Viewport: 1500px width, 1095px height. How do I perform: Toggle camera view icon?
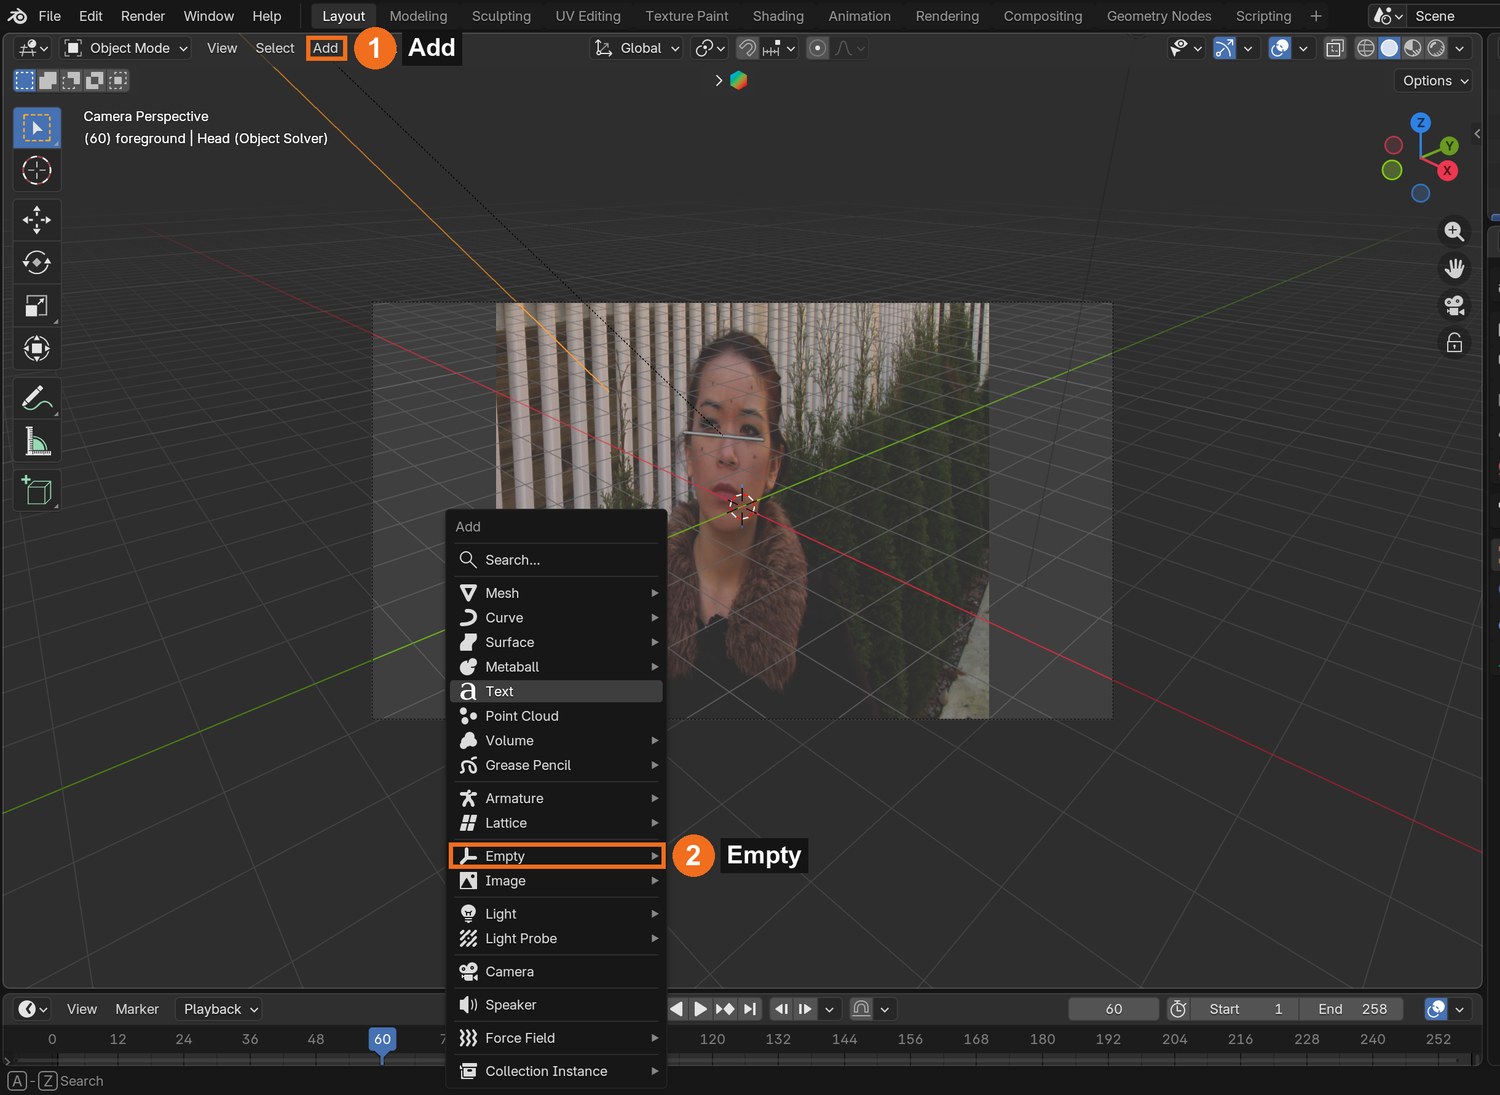(x=1454, y=305)
